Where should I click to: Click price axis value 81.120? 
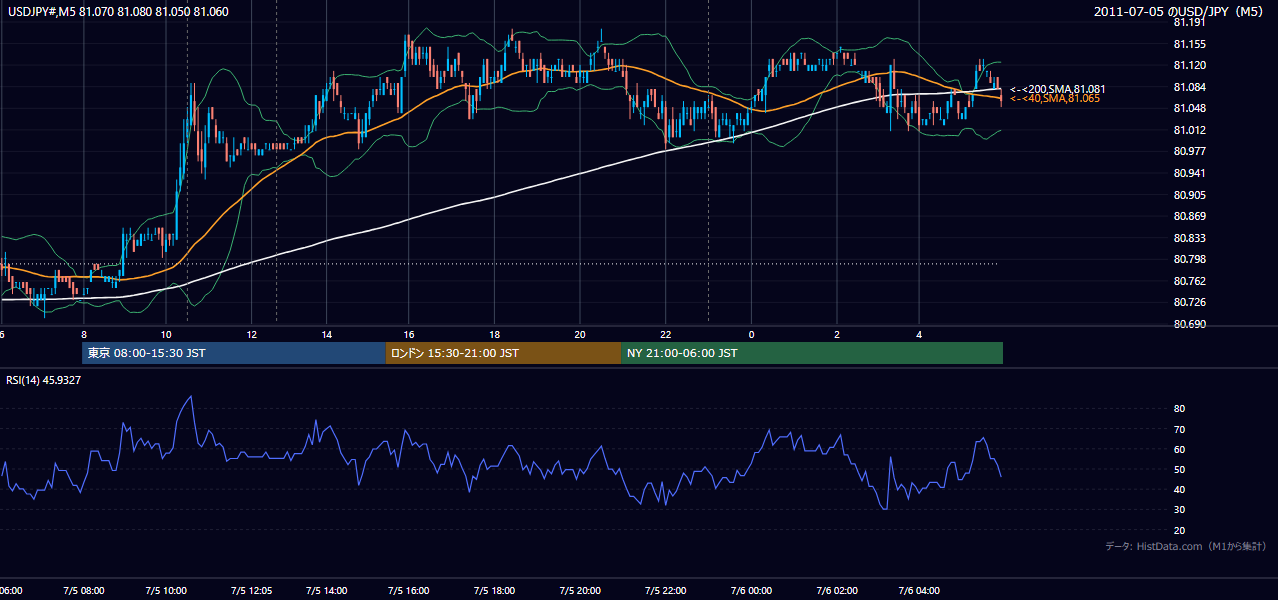tap(1189, 65)
